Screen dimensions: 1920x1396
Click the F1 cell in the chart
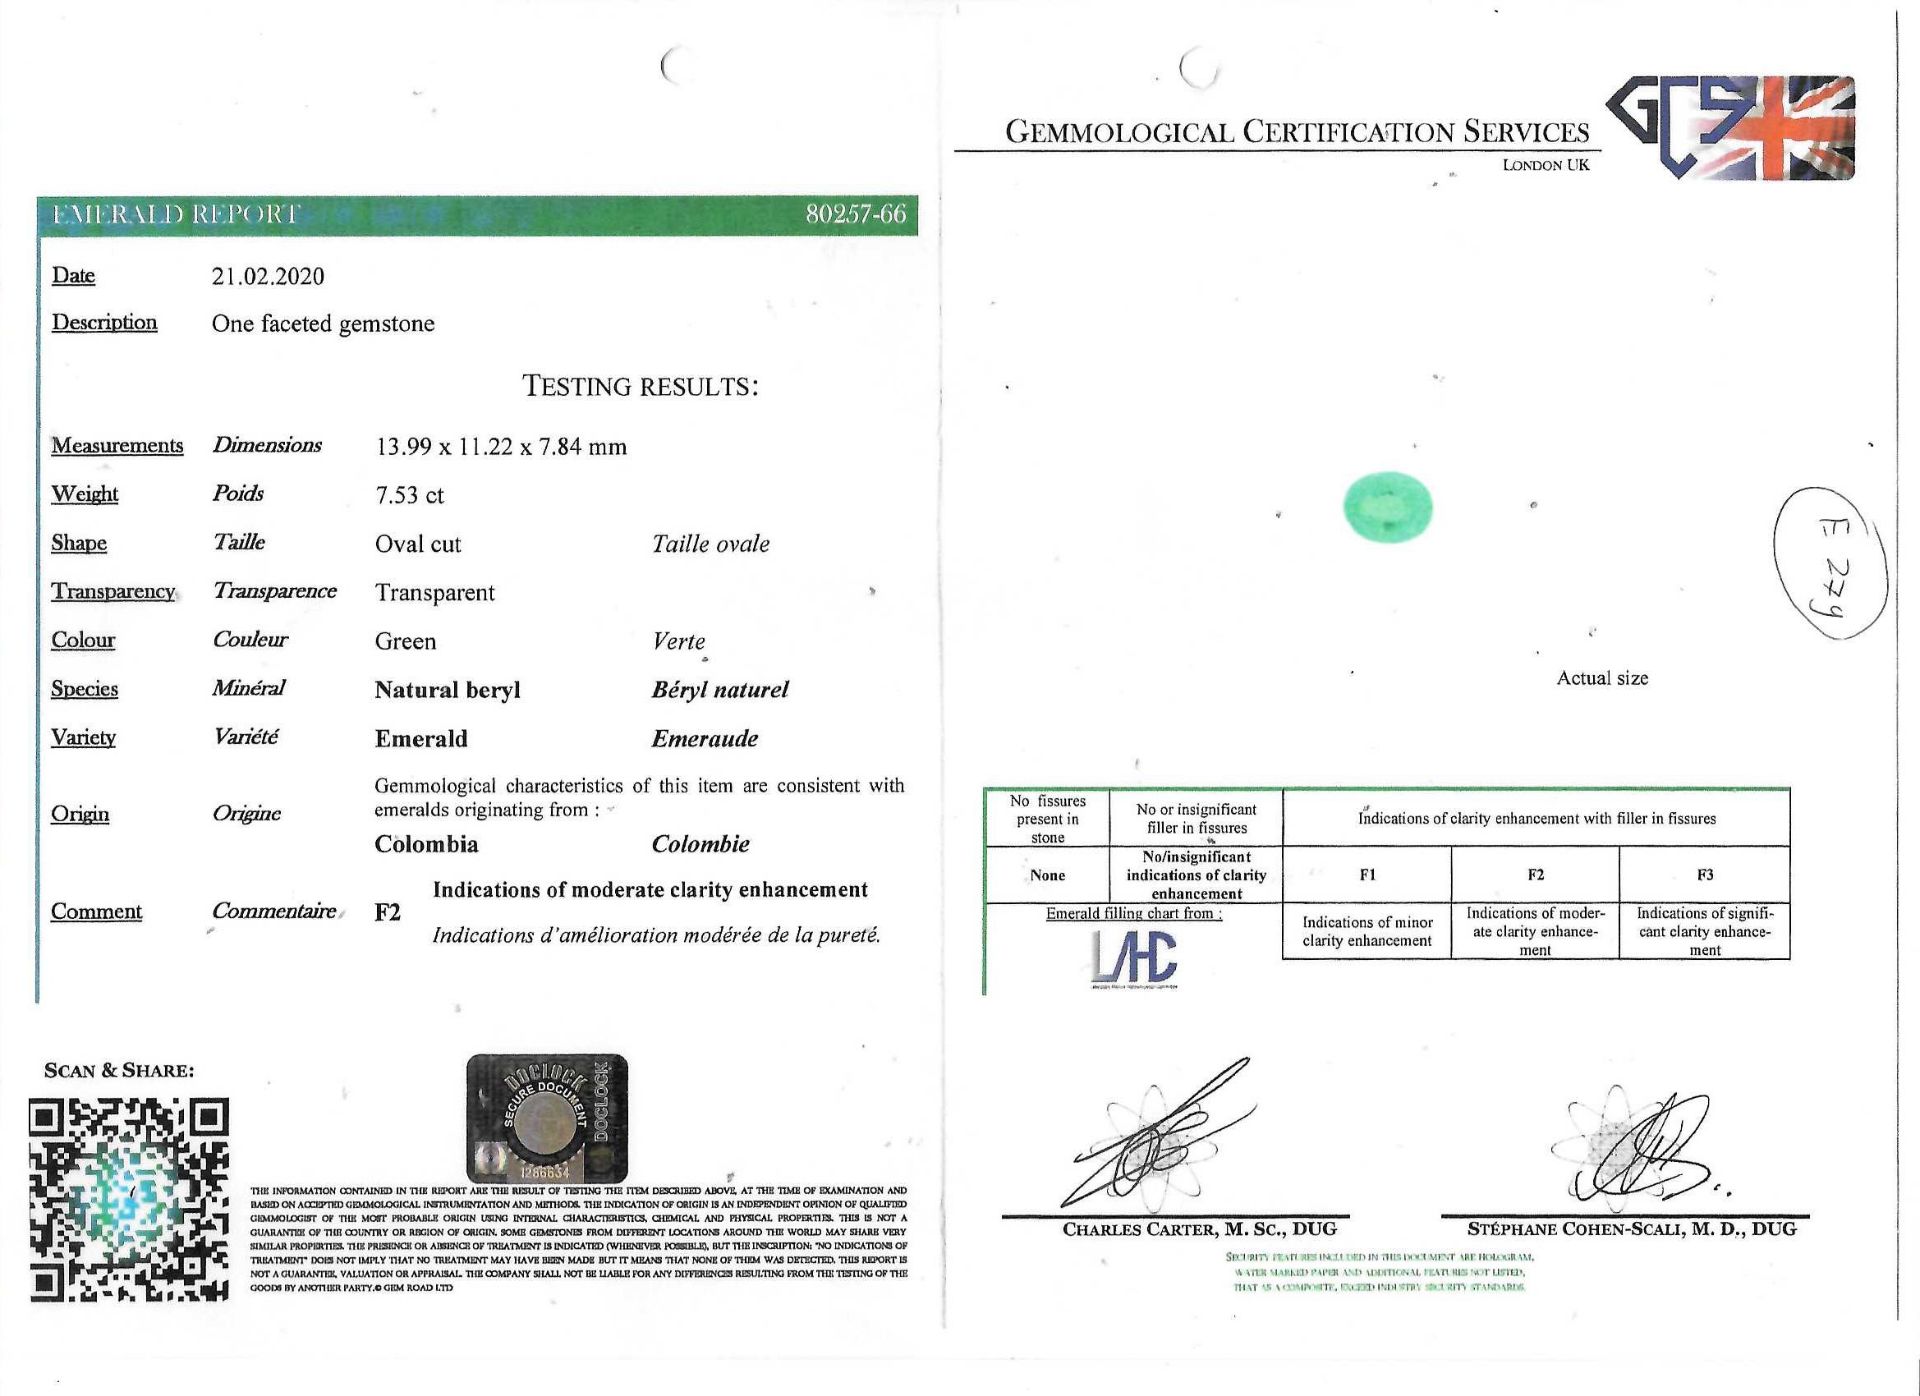point(1367,875)
